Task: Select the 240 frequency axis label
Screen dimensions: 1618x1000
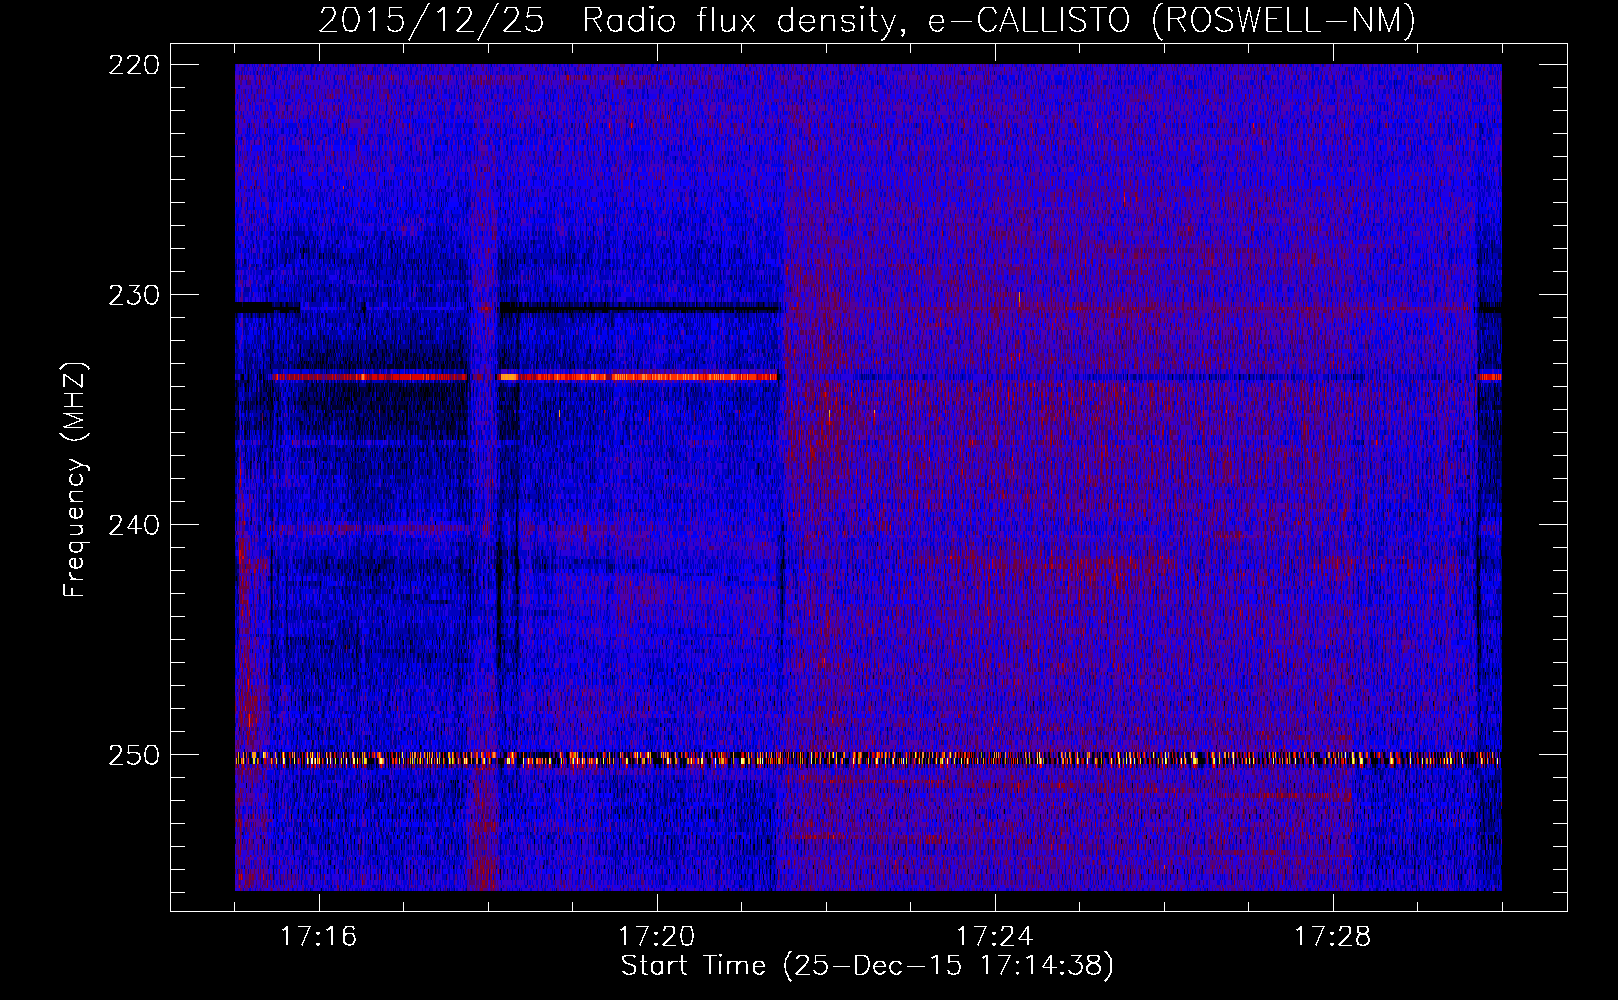Action: [x=133, y=525]
